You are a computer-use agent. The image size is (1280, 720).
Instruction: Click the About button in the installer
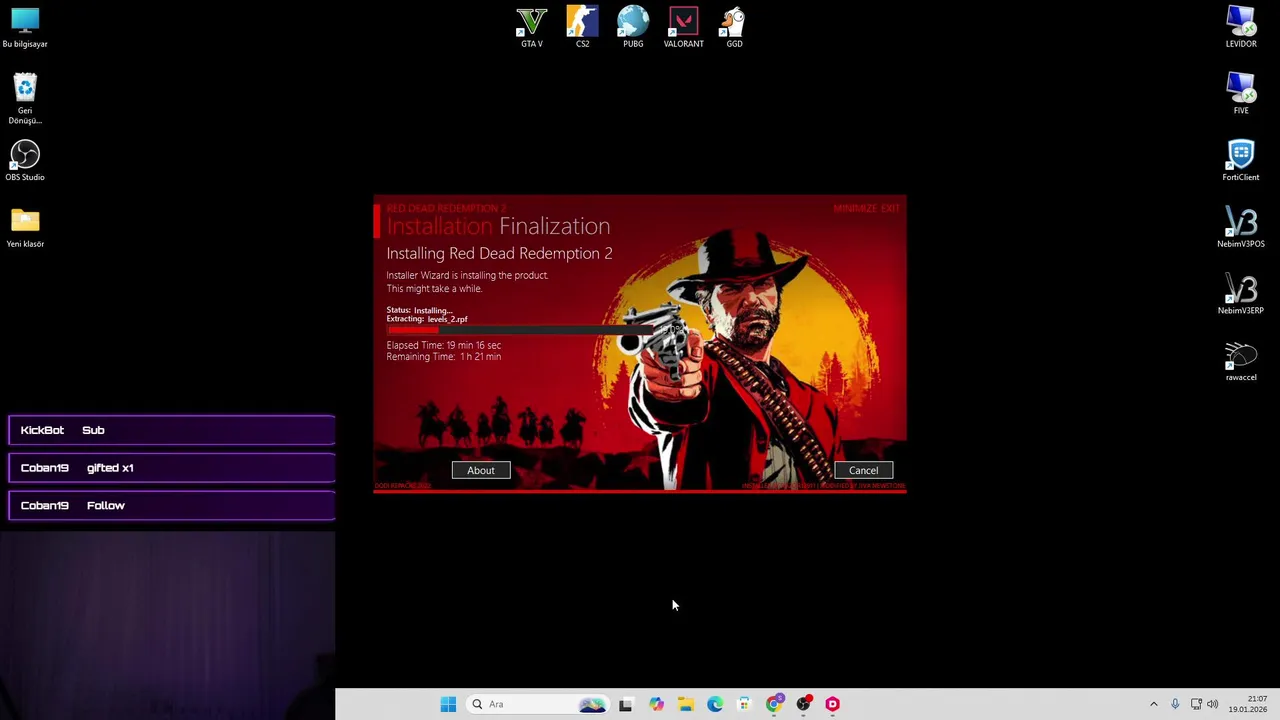pyautogui.click(x=480, y=470)
